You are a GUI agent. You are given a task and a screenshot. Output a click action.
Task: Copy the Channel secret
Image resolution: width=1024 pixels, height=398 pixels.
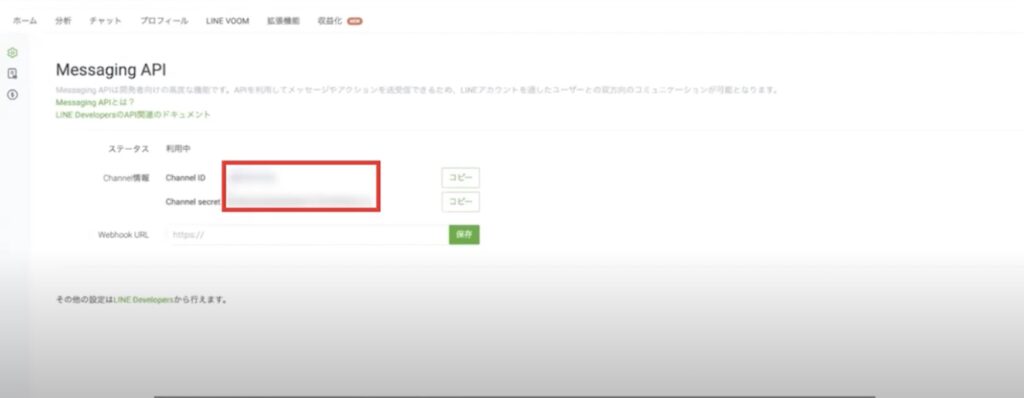(460, 201)
